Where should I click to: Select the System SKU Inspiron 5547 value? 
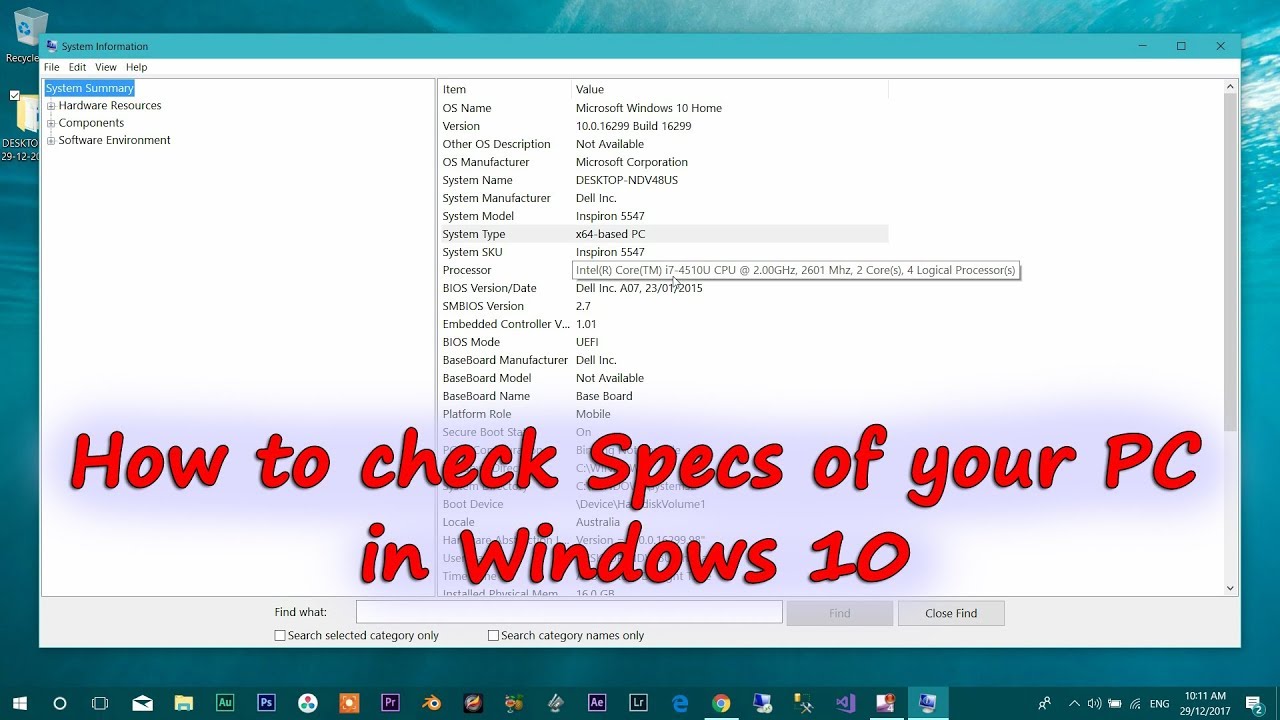610,252
